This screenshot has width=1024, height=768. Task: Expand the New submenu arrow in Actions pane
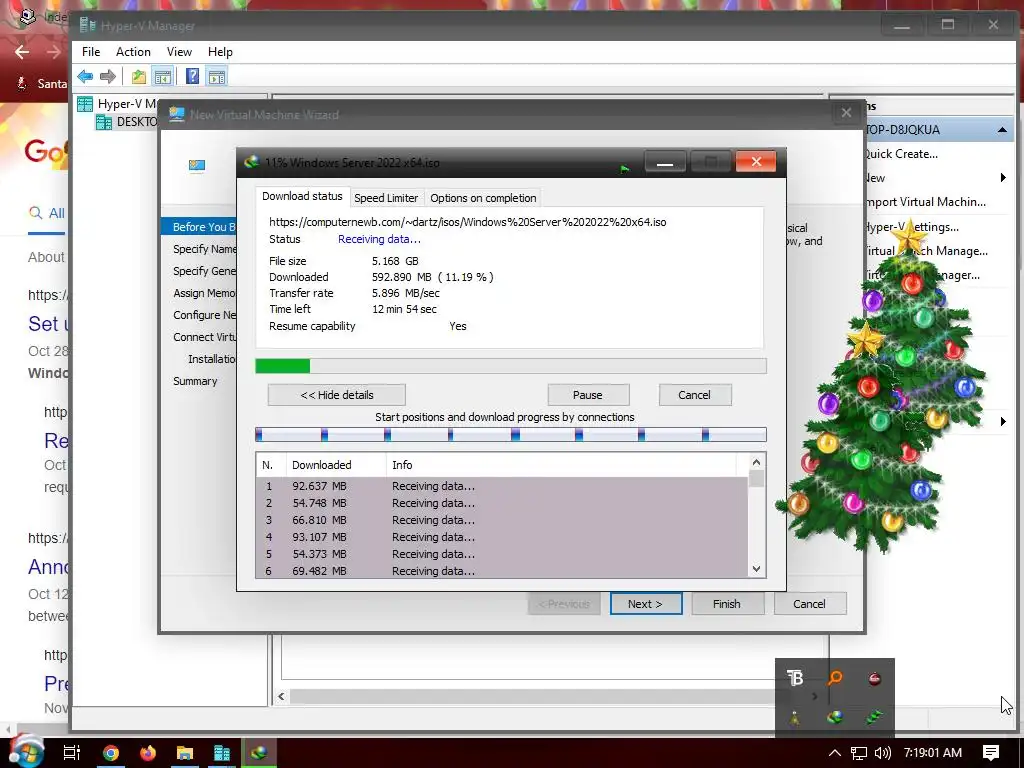(1003, 178)
